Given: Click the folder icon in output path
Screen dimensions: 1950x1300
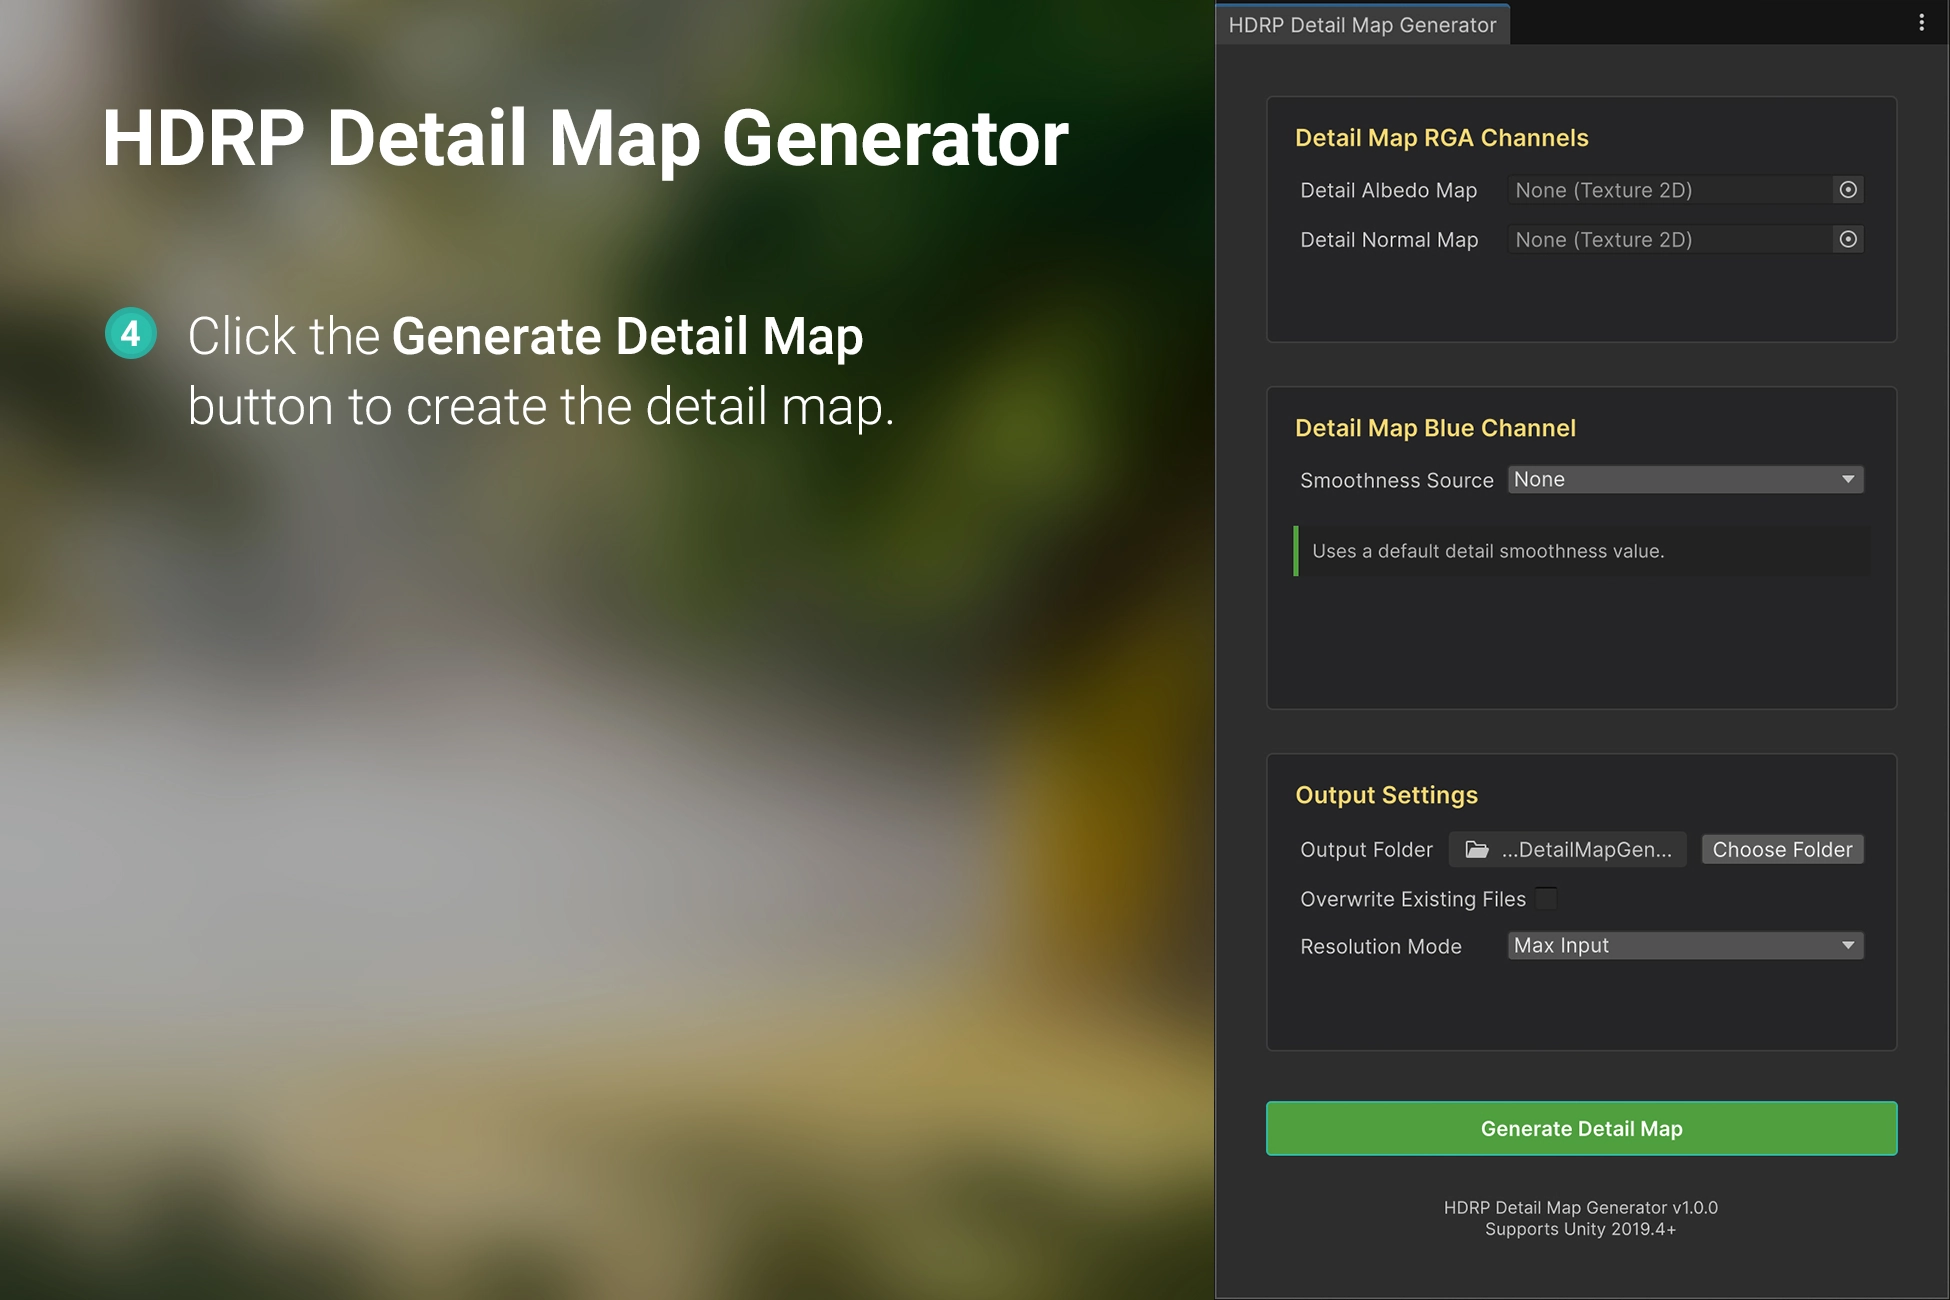Looking at the screenshot, I should (x=1476, y=850).
